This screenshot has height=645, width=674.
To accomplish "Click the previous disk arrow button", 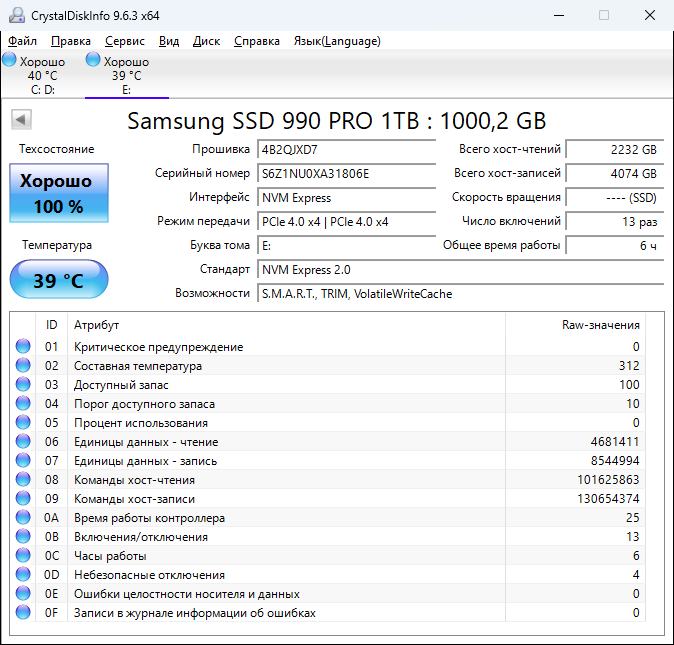I will coord(21,120).
